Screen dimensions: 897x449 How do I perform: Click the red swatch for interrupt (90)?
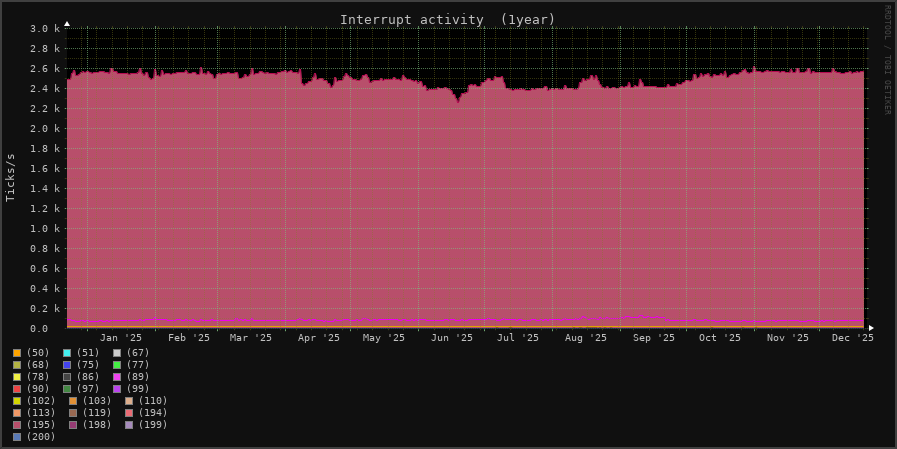coord(17,389)
